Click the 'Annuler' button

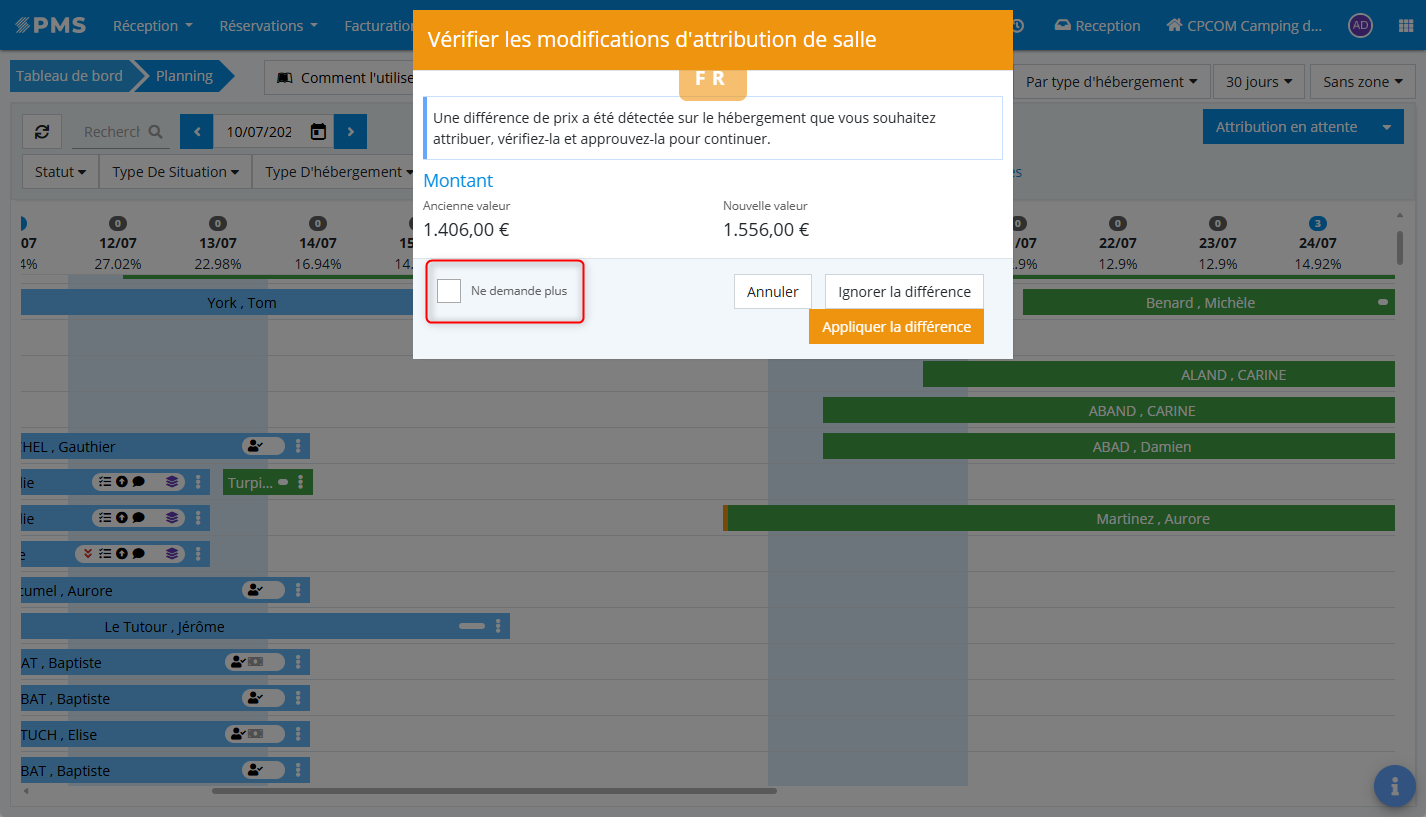(772, 292)
